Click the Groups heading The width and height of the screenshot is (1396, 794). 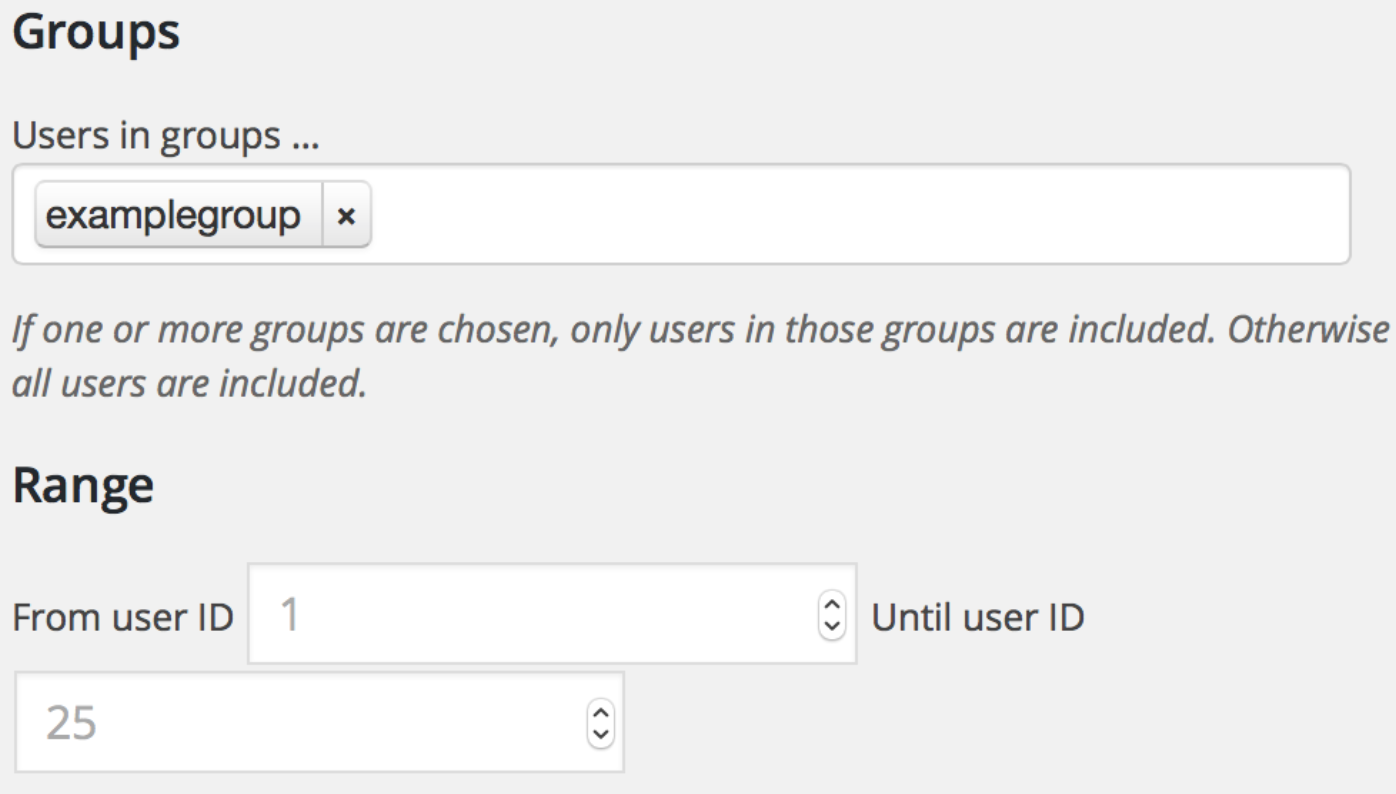96,35
